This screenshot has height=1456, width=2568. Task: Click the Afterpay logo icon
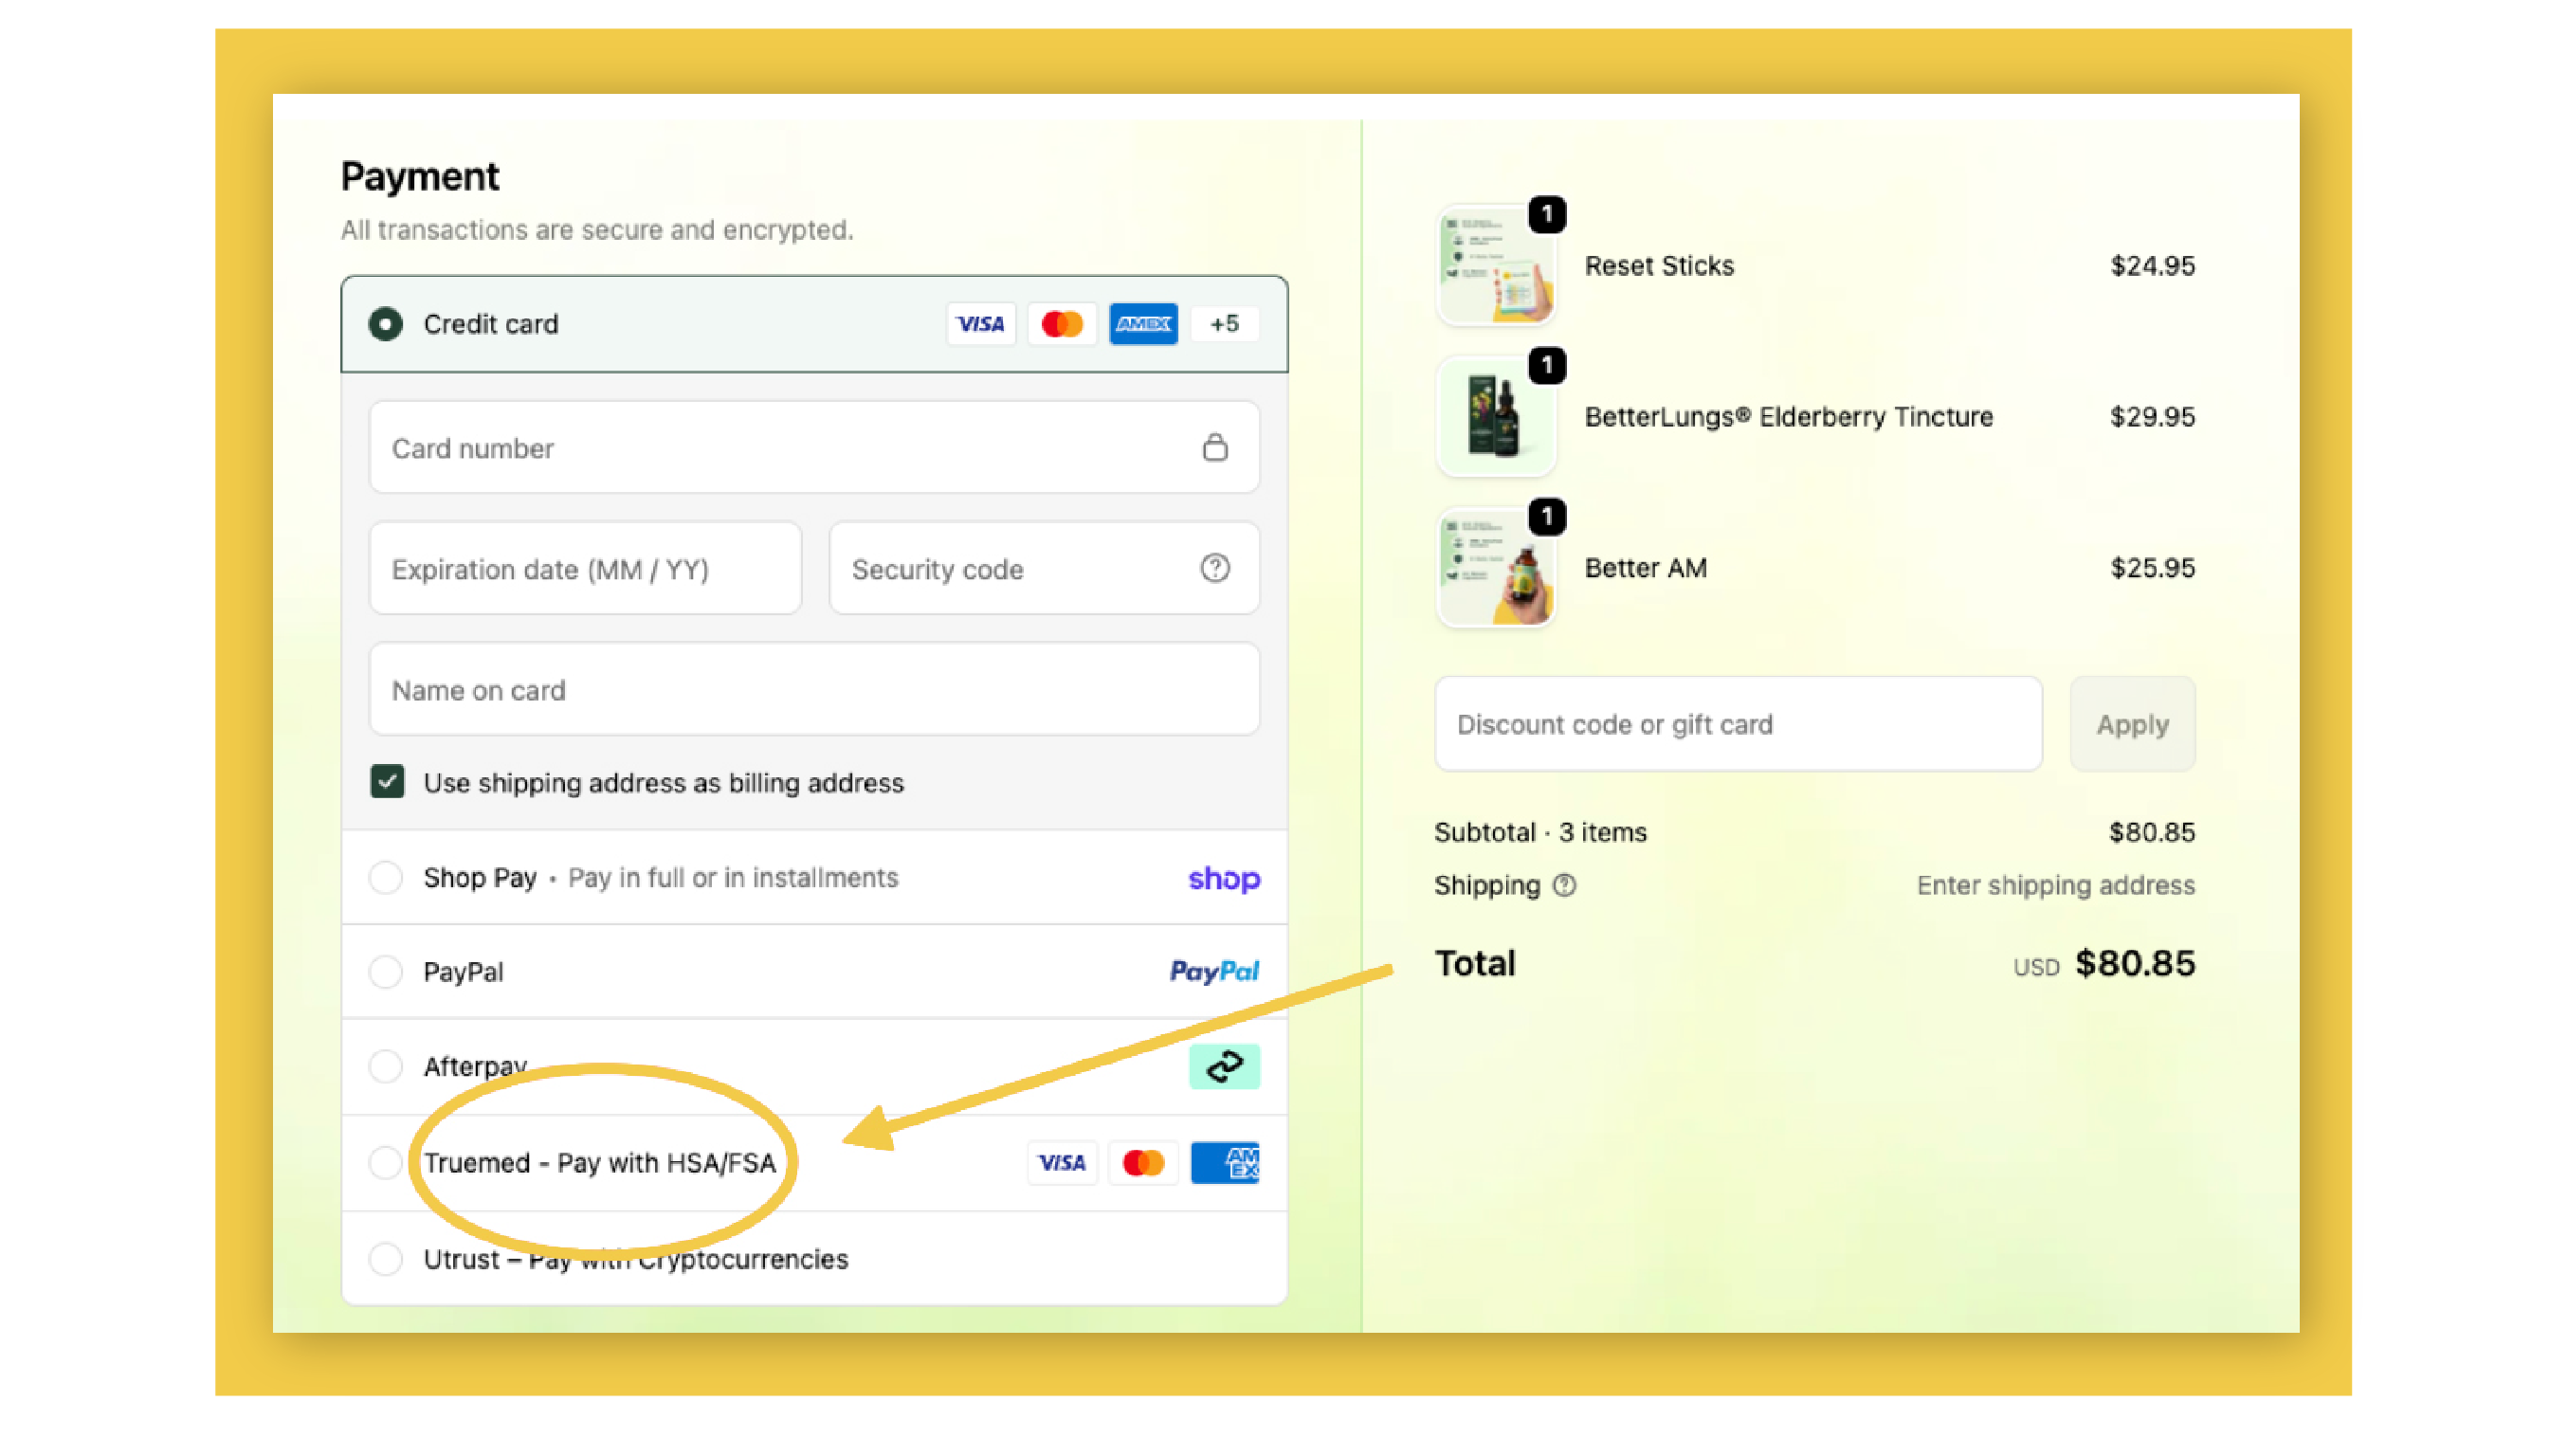1223,1066
